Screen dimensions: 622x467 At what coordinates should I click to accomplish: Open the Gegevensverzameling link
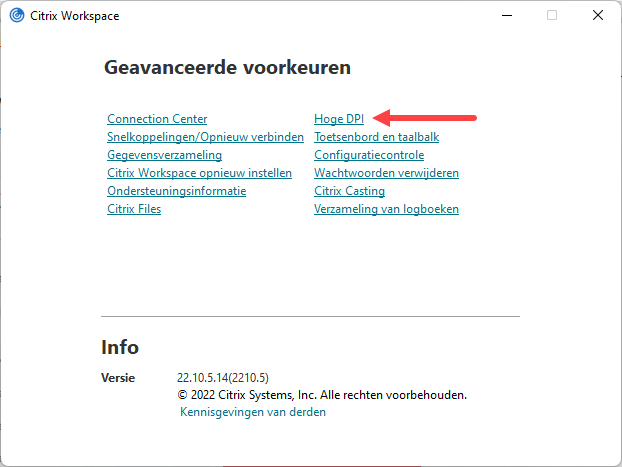(164, 155)
